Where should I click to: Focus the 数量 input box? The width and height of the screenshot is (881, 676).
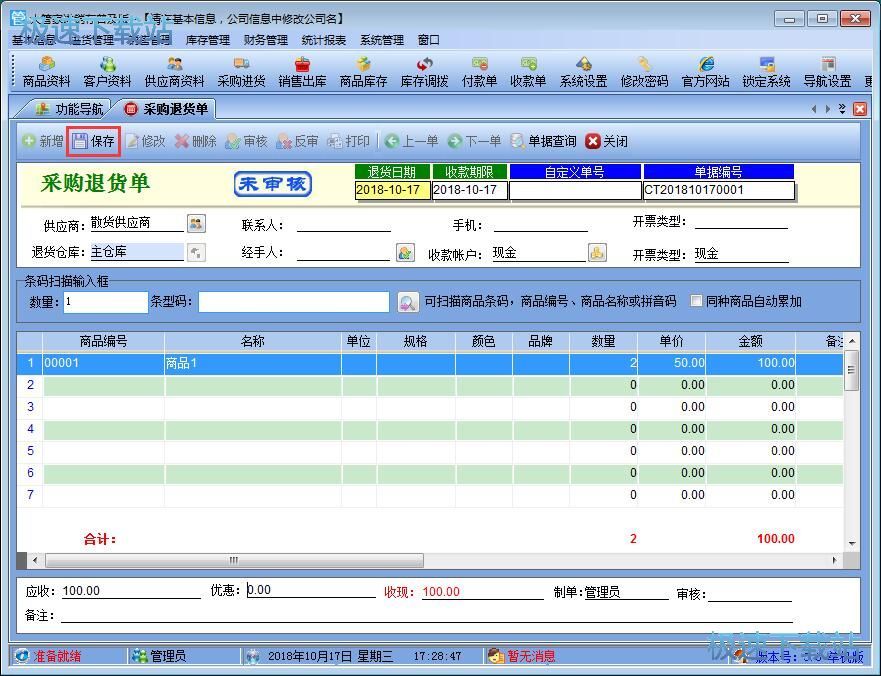coord(106,302)
